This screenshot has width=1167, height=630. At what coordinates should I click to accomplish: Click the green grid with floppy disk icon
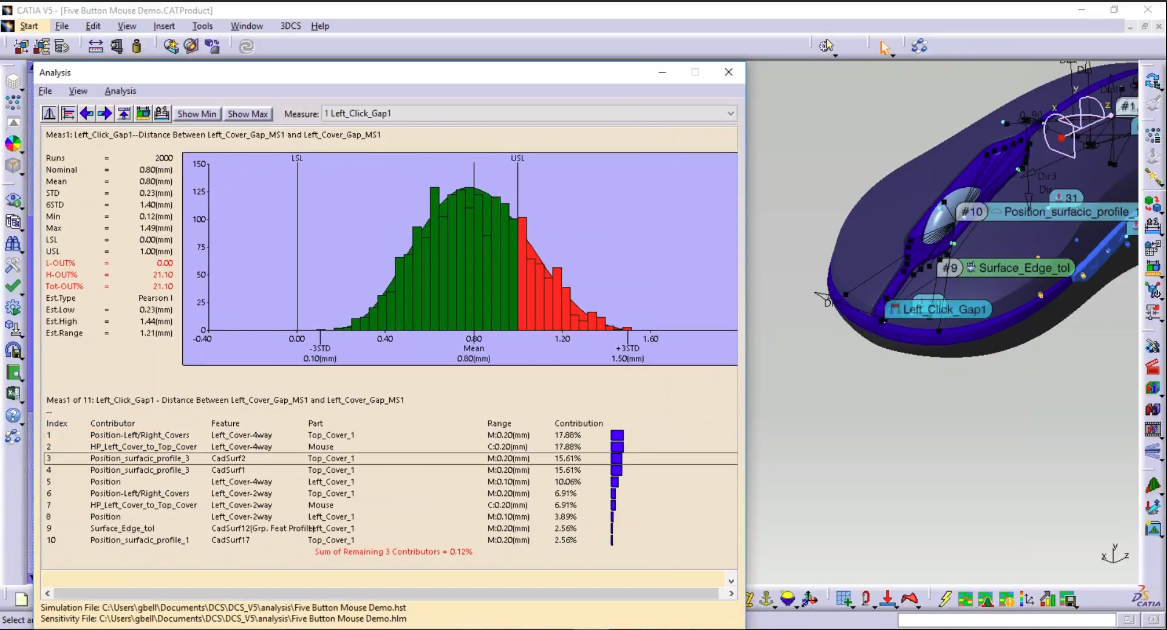1069,599
